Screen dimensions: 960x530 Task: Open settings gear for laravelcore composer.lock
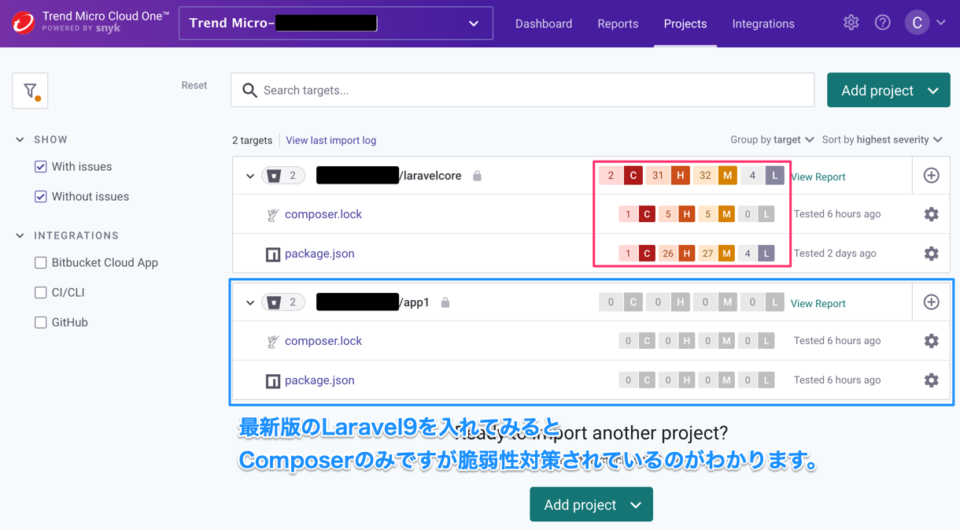pos(931,214)
